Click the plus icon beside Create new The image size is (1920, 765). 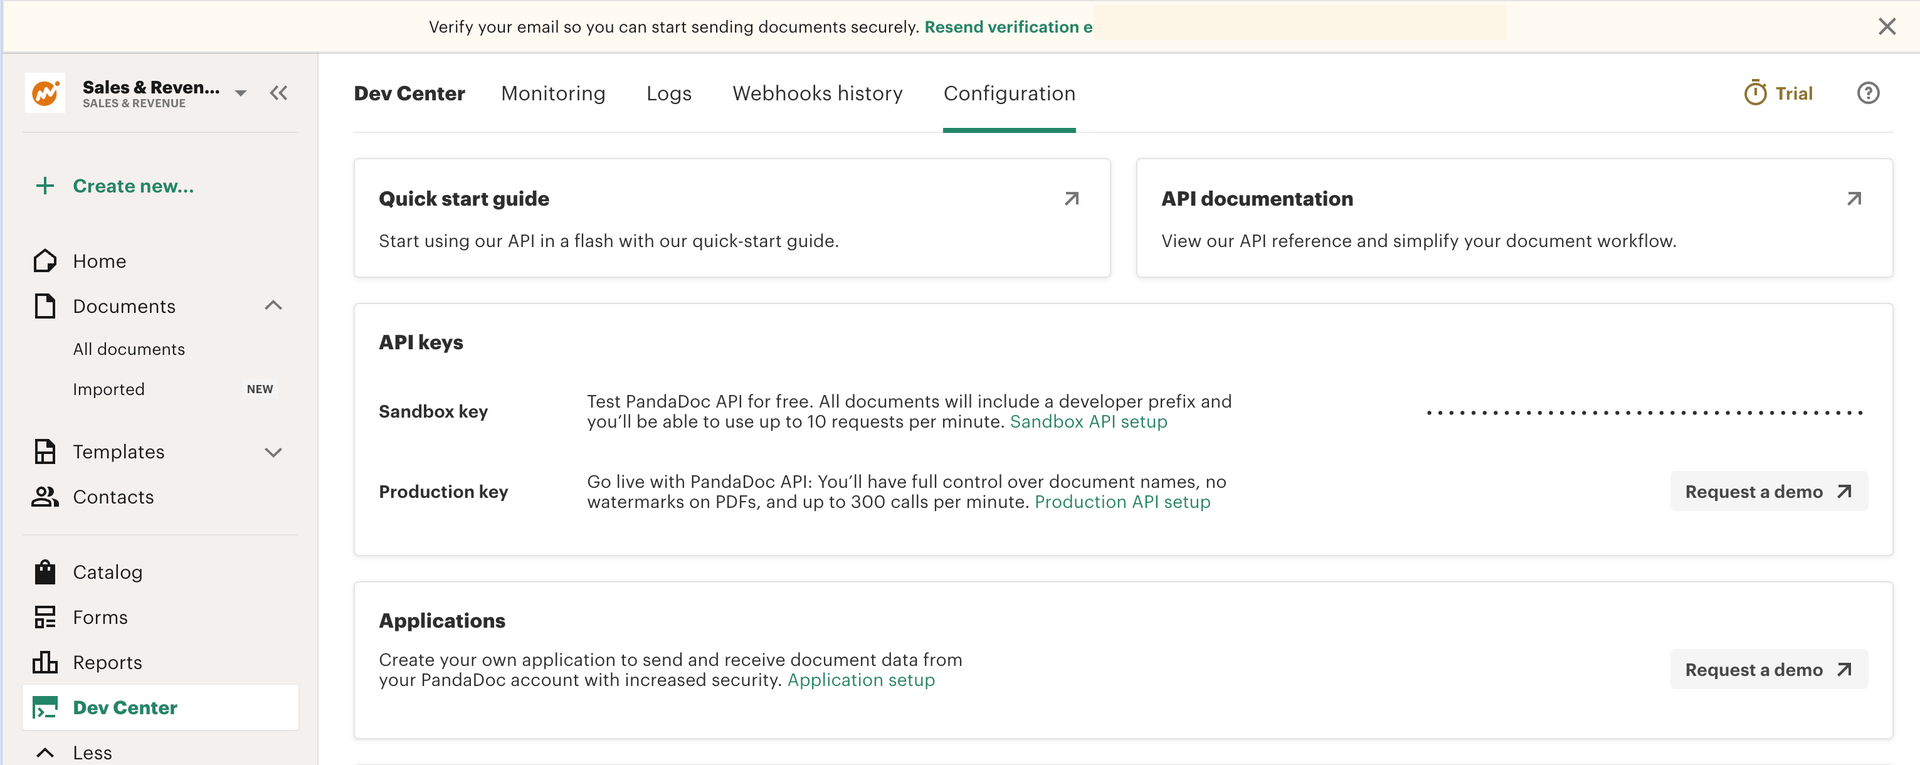point(45,186)
